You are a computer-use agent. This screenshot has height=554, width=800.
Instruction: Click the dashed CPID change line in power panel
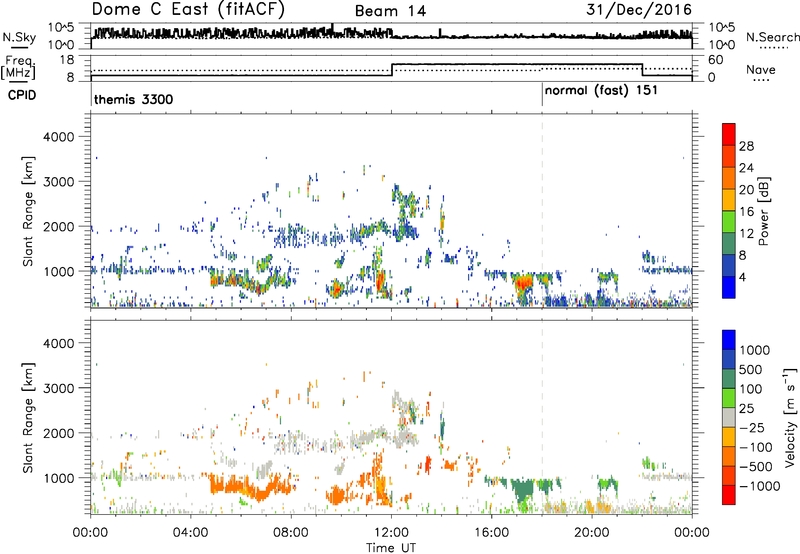pyautogui.click(x=542, y=210)
